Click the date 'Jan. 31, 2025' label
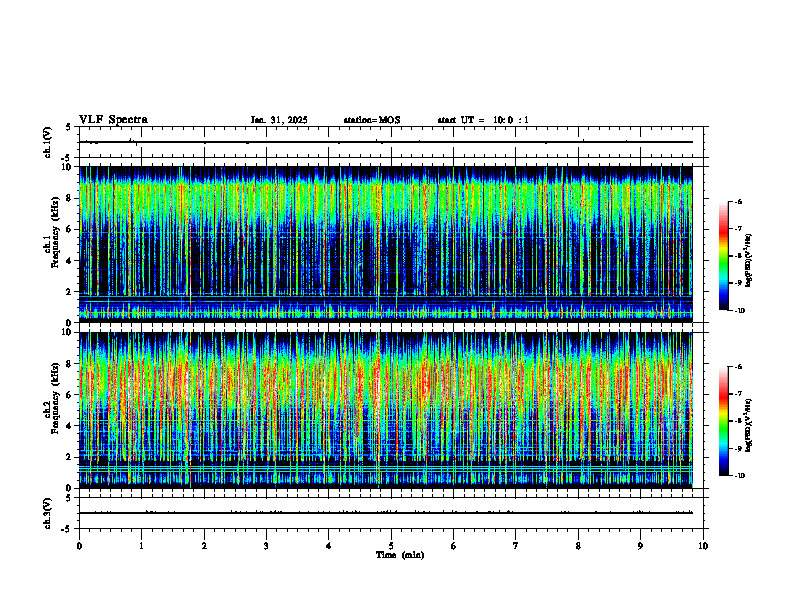 [279, 120]
